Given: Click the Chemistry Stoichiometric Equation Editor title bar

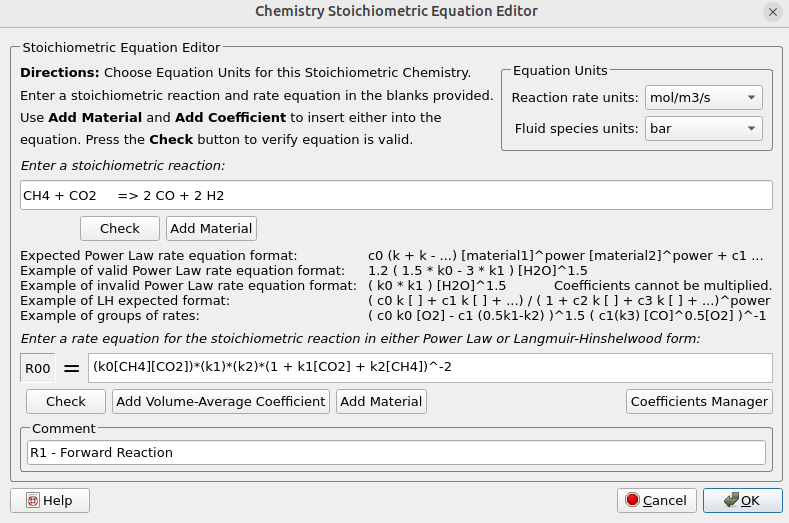Looking at the screenshot, I should (396, 12).
